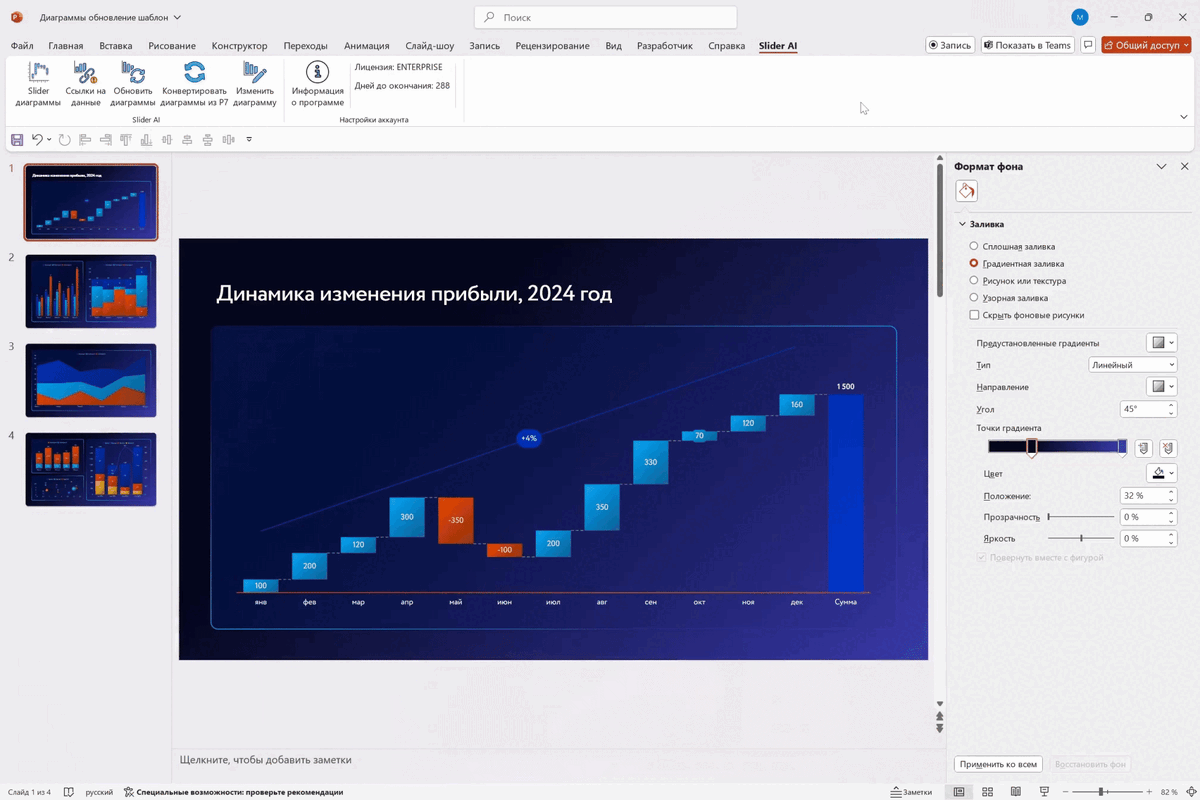Viewport: 1200px width, 800px height.
Task: Select the Изменить диаграмму tool
Action: tap(255, 84)
